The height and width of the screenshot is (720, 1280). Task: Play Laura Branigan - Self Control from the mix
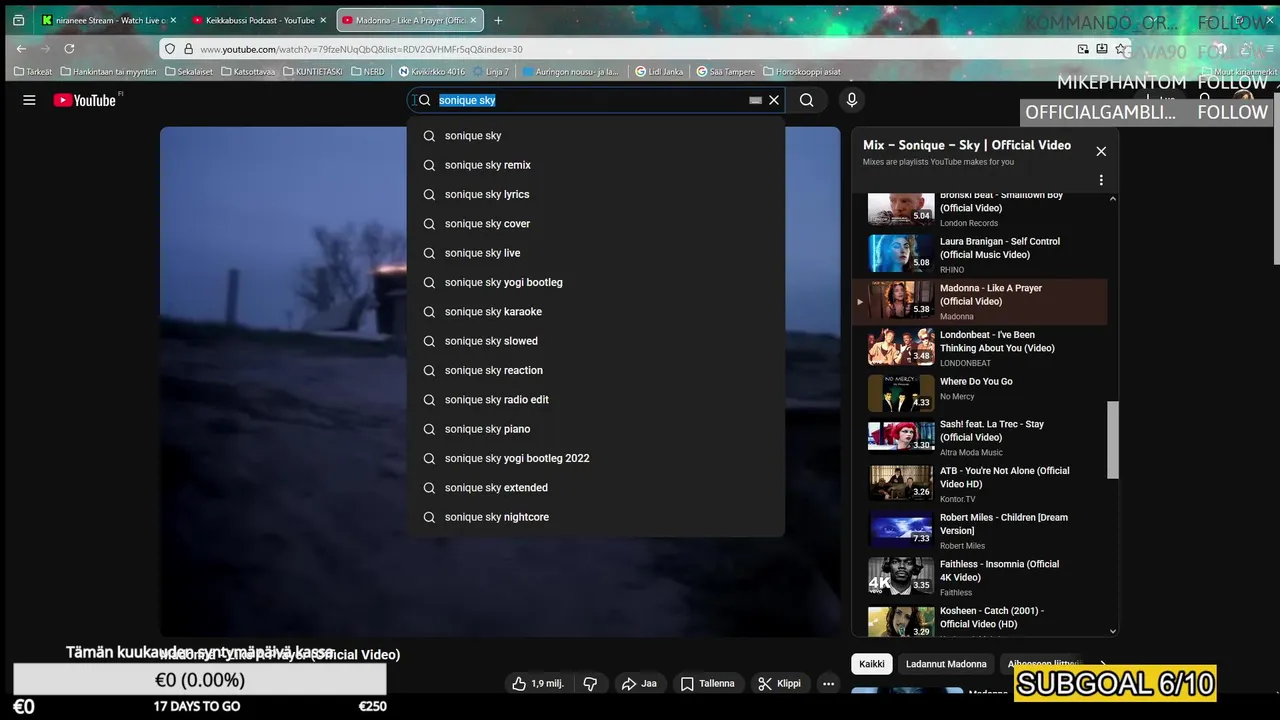[980, 255]
